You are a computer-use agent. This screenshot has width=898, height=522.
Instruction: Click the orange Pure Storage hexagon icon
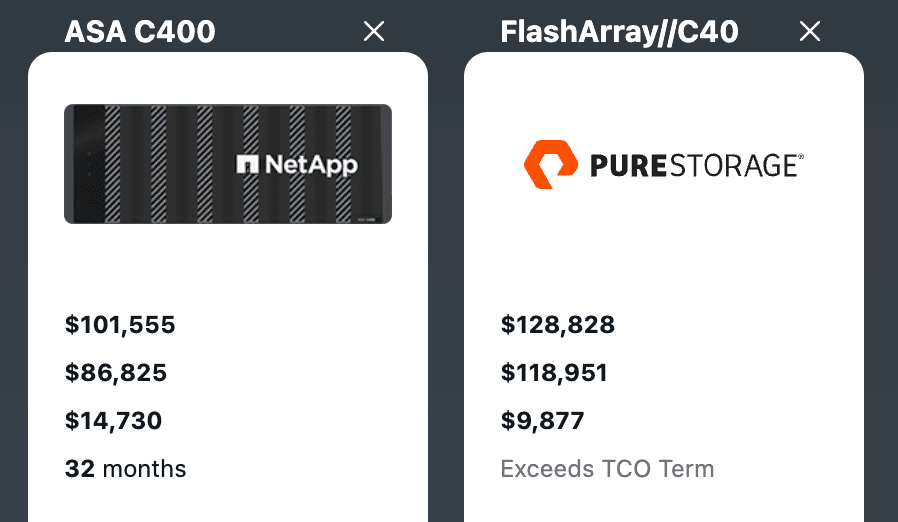(551, 164)
